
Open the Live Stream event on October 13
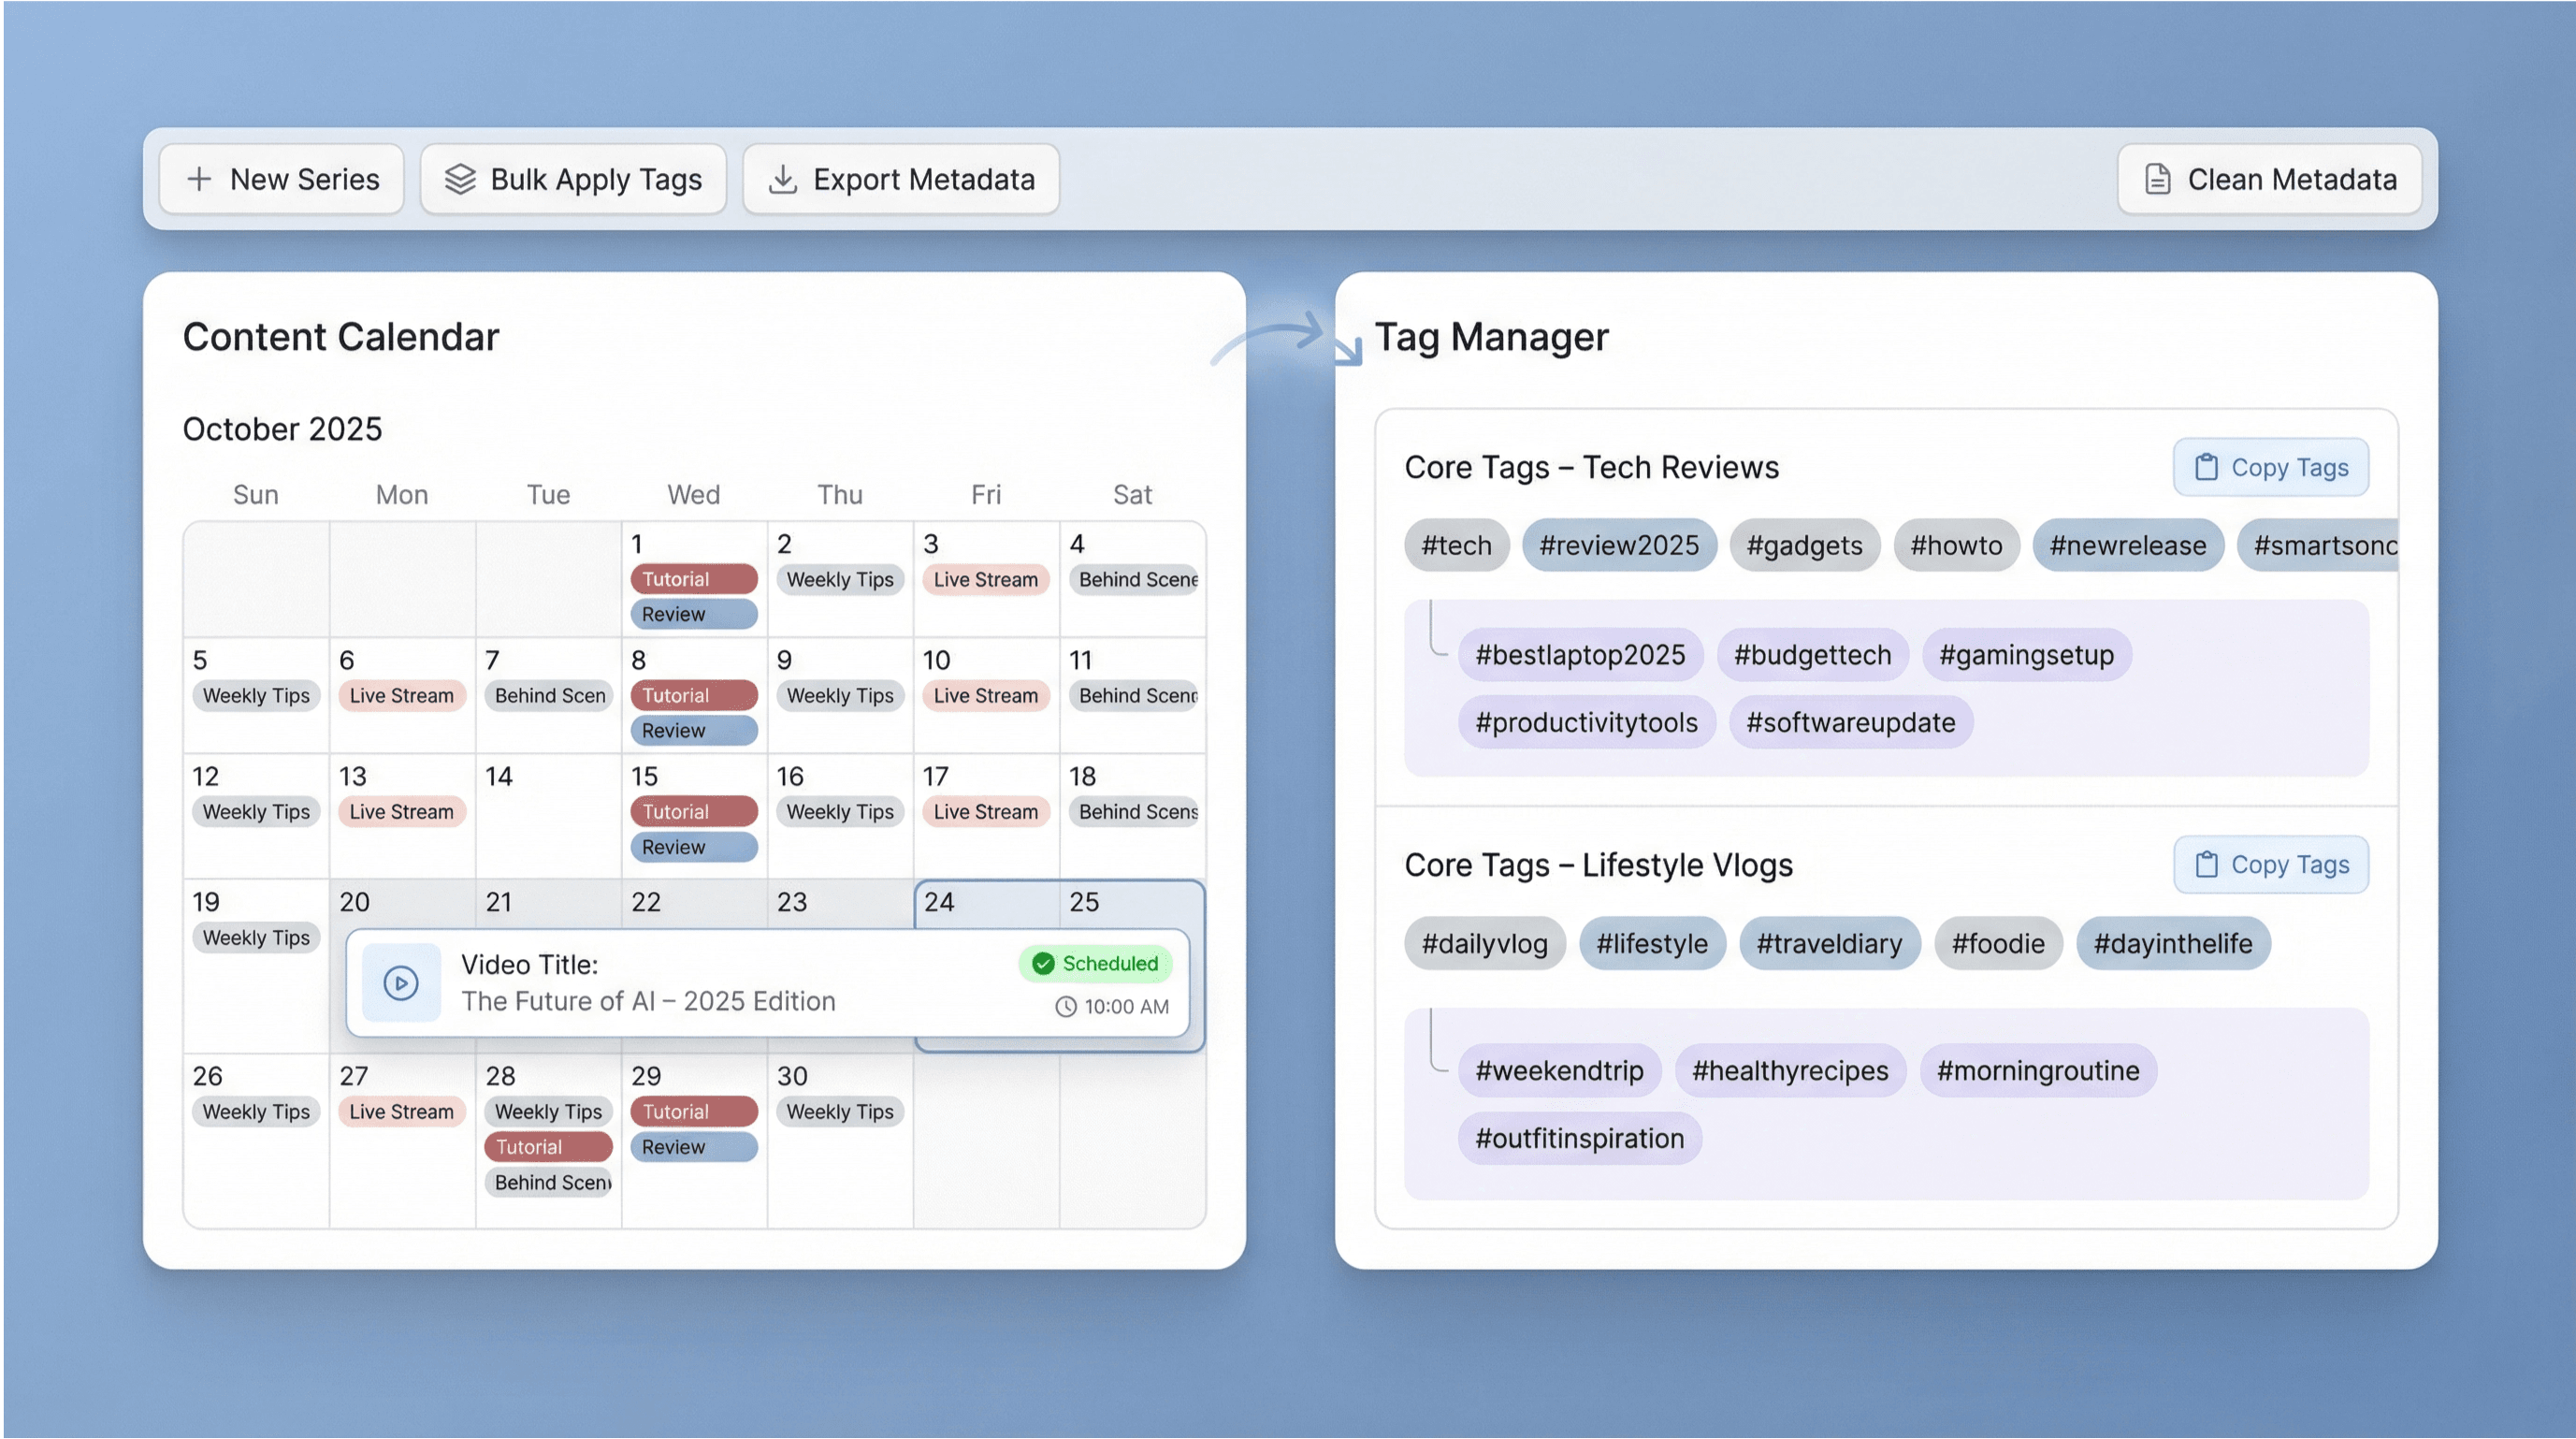coord(401,812)
